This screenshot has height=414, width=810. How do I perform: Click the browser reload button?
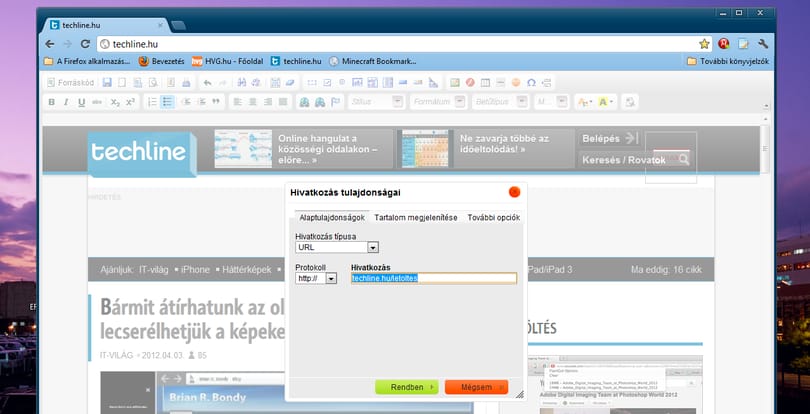coord(85,44)
